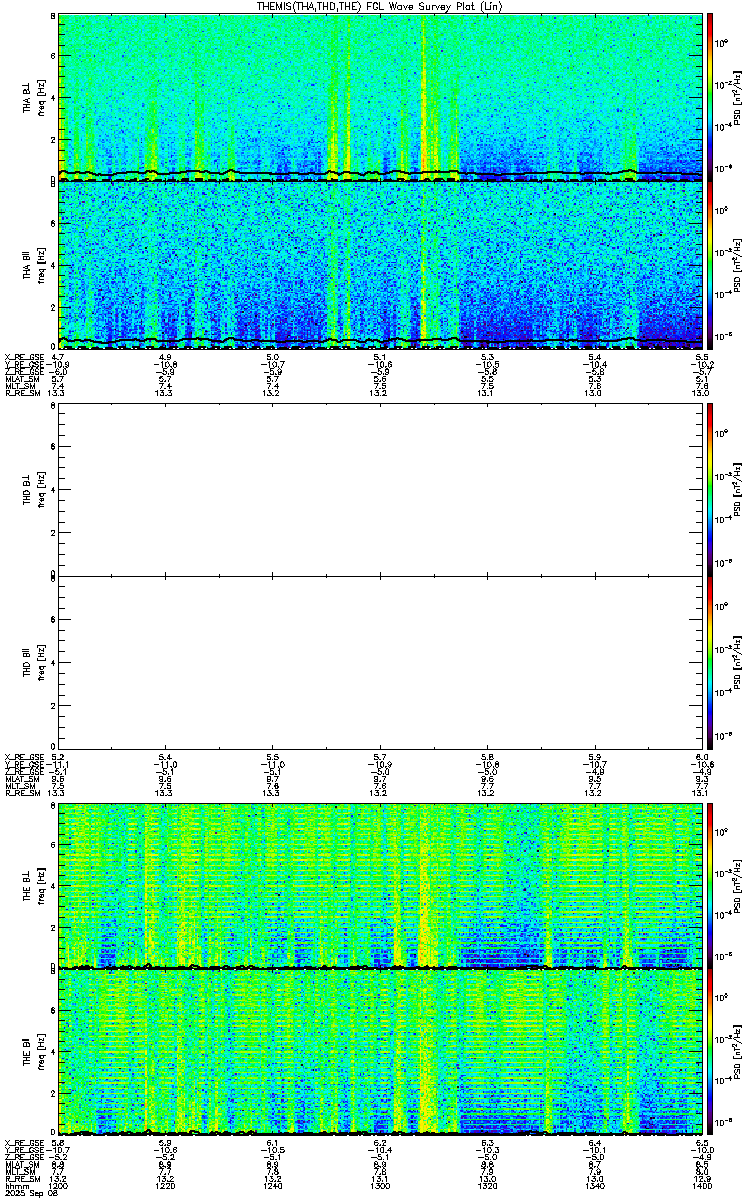Select the THA B-parallel spectrogram panel
Viewport: 750px width, 1200px height.
tap(380, 265)
